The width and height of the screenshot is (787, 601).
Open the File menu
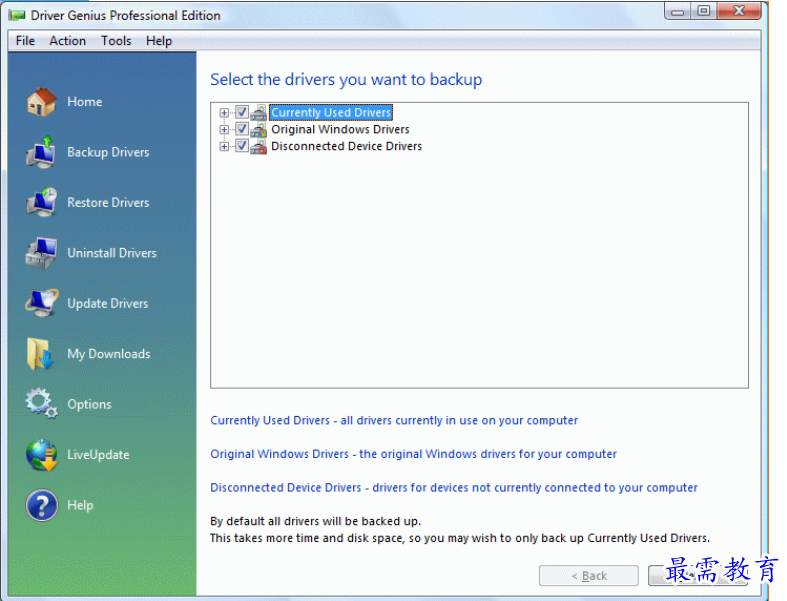[x=25, y=41]
